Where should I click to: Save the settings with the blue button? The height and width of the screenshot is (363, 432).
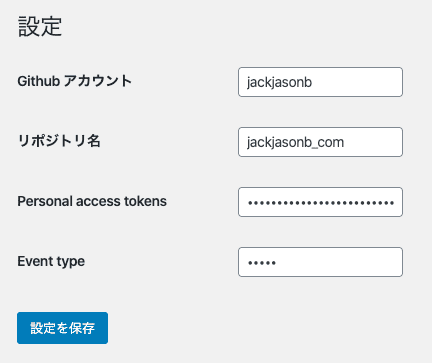[x=62, y=328]
